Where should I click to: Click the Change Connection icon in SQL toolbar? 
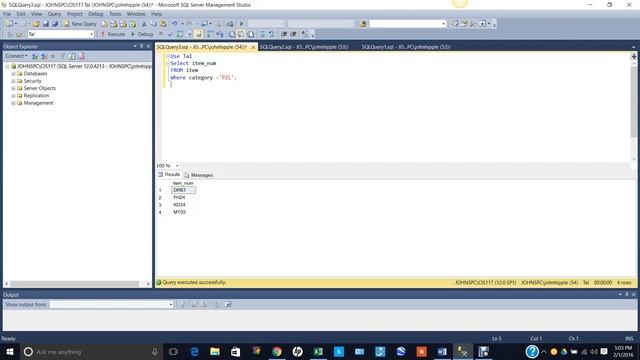click(19, 34)
